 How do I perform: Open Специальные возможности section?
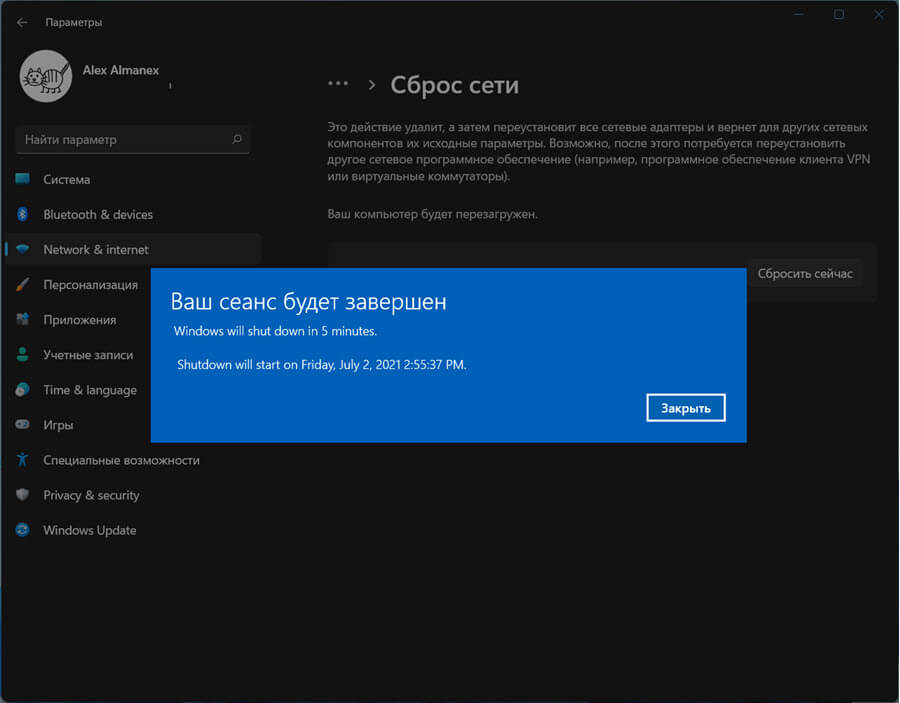pos(121,460)
